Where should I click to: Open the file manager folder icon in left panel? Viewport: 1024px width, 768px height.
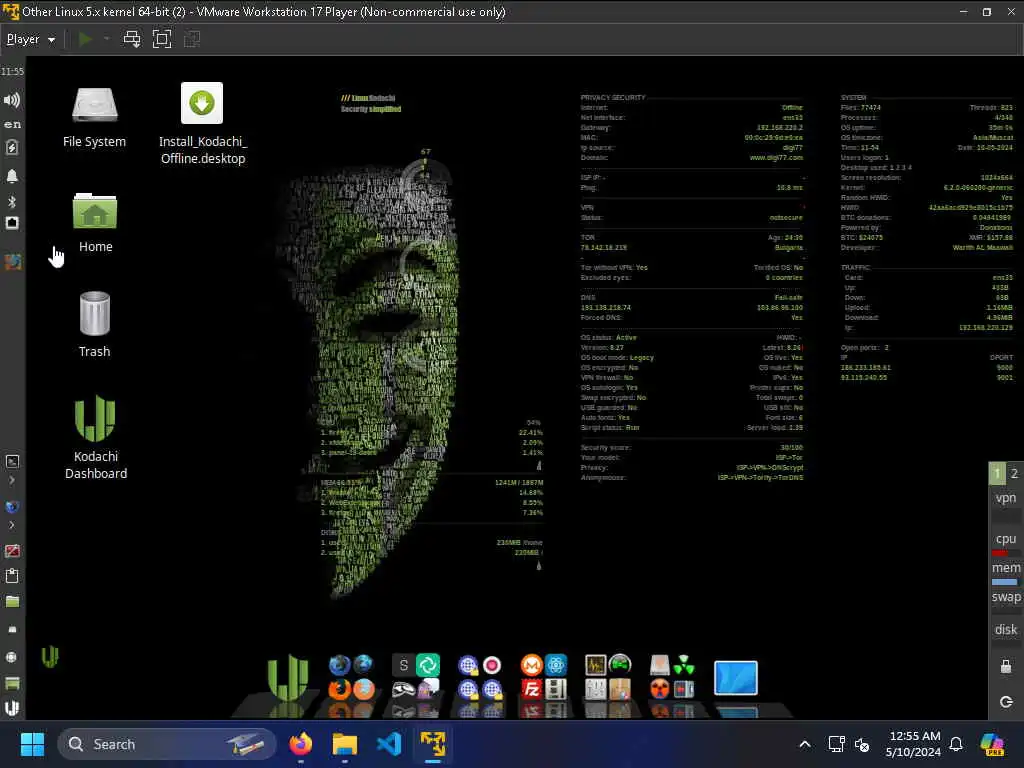coord(12,601)
